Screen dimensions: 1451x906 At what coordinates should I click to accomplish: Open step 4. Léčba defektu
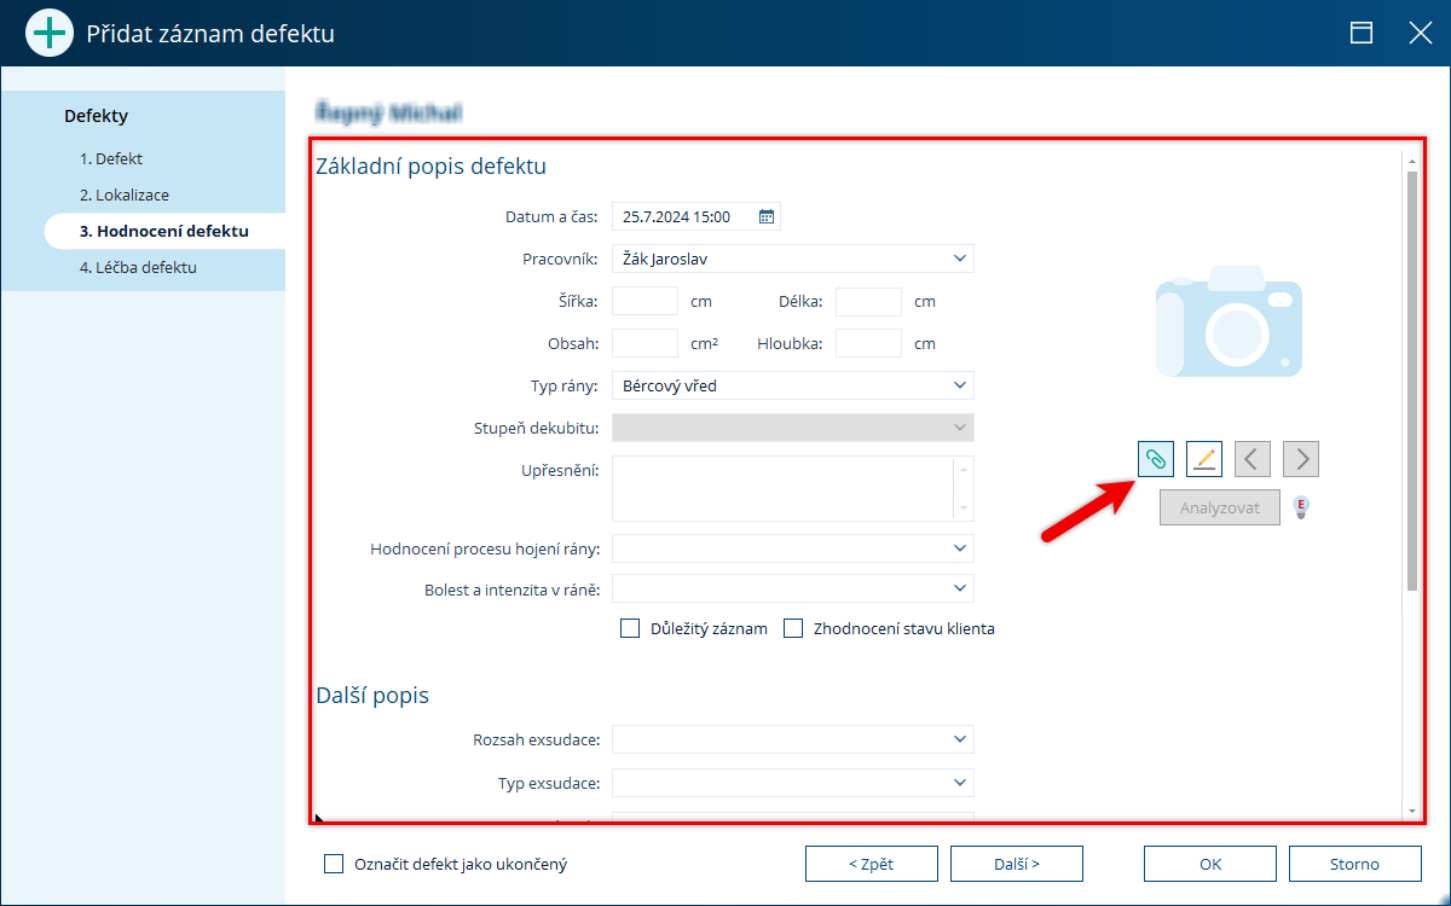138,267
